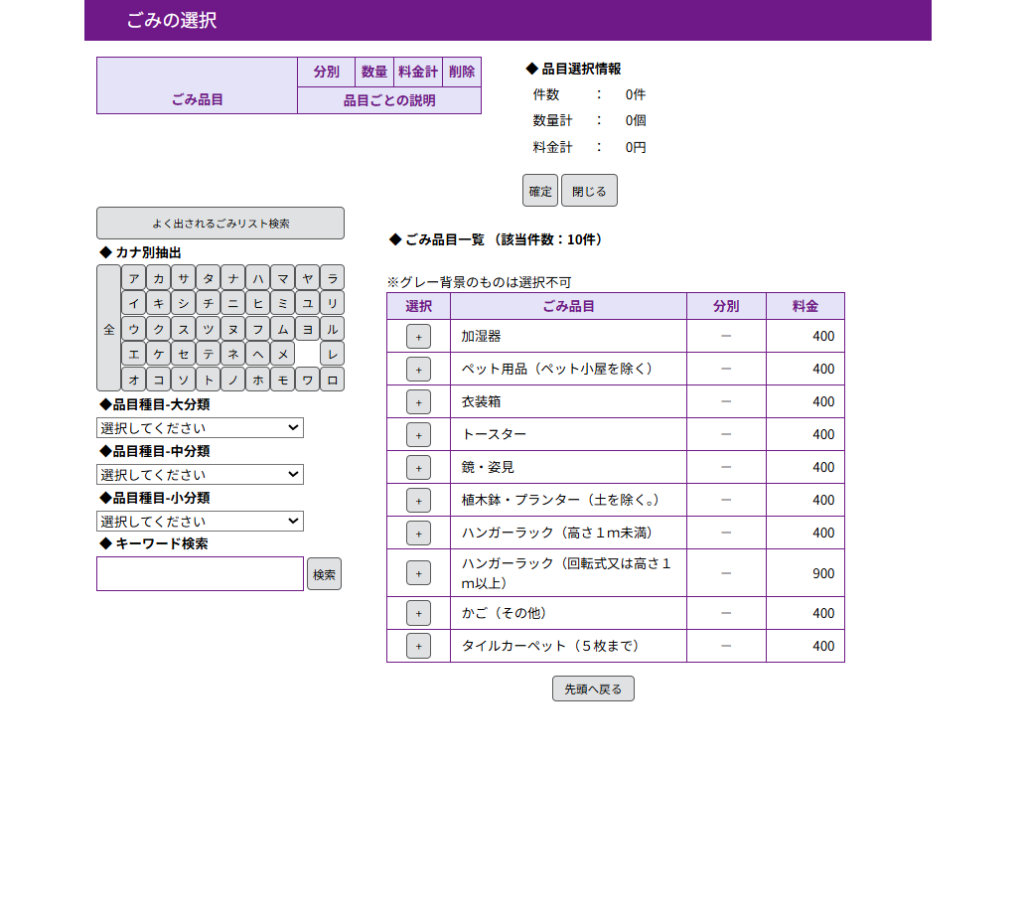Click the 閉じる button
1024x918 pixels.
tap(589, 191)
